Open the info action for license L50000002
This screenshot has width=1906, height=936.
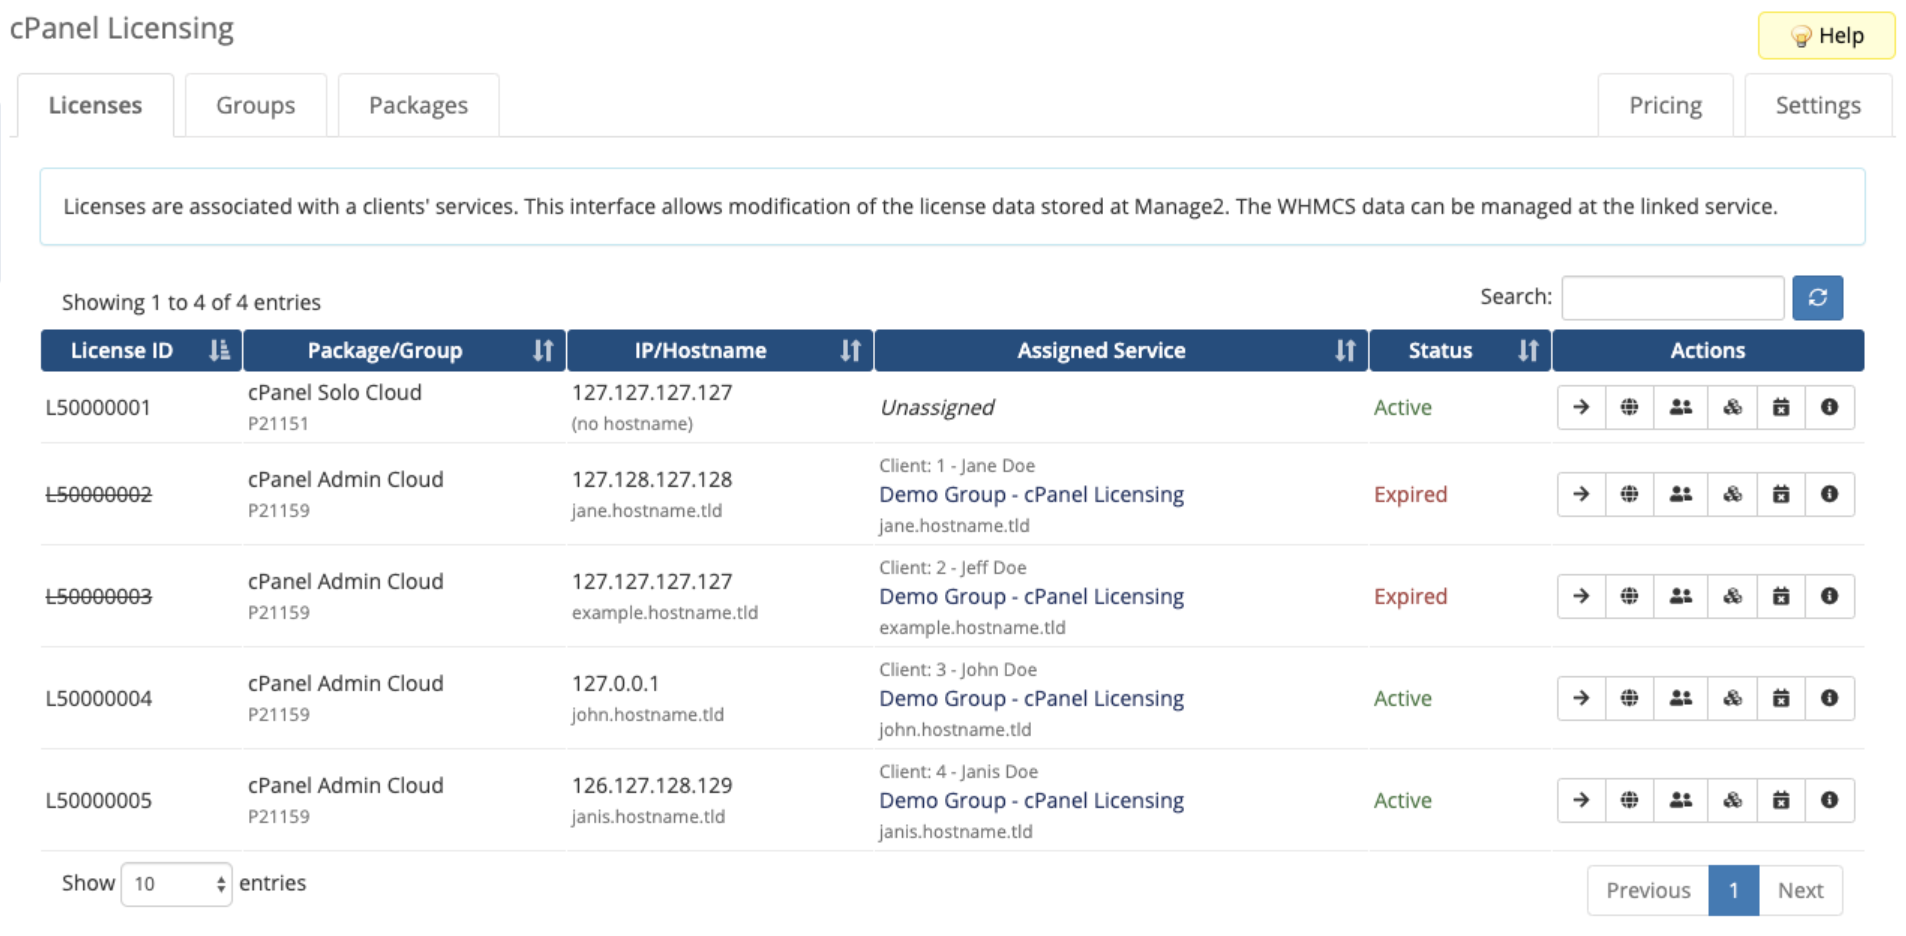tap(1830, 494)
